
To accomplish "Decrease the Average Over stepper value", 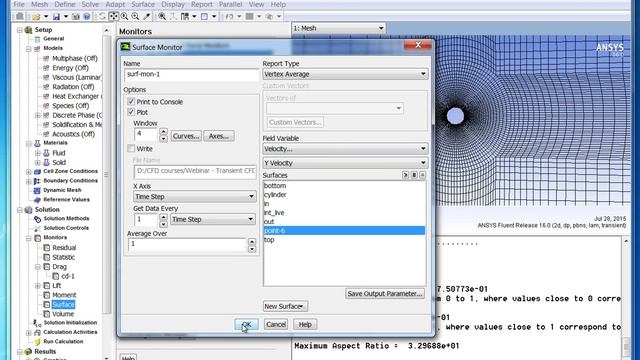I will pyautogui.click(x=252, y=249).
